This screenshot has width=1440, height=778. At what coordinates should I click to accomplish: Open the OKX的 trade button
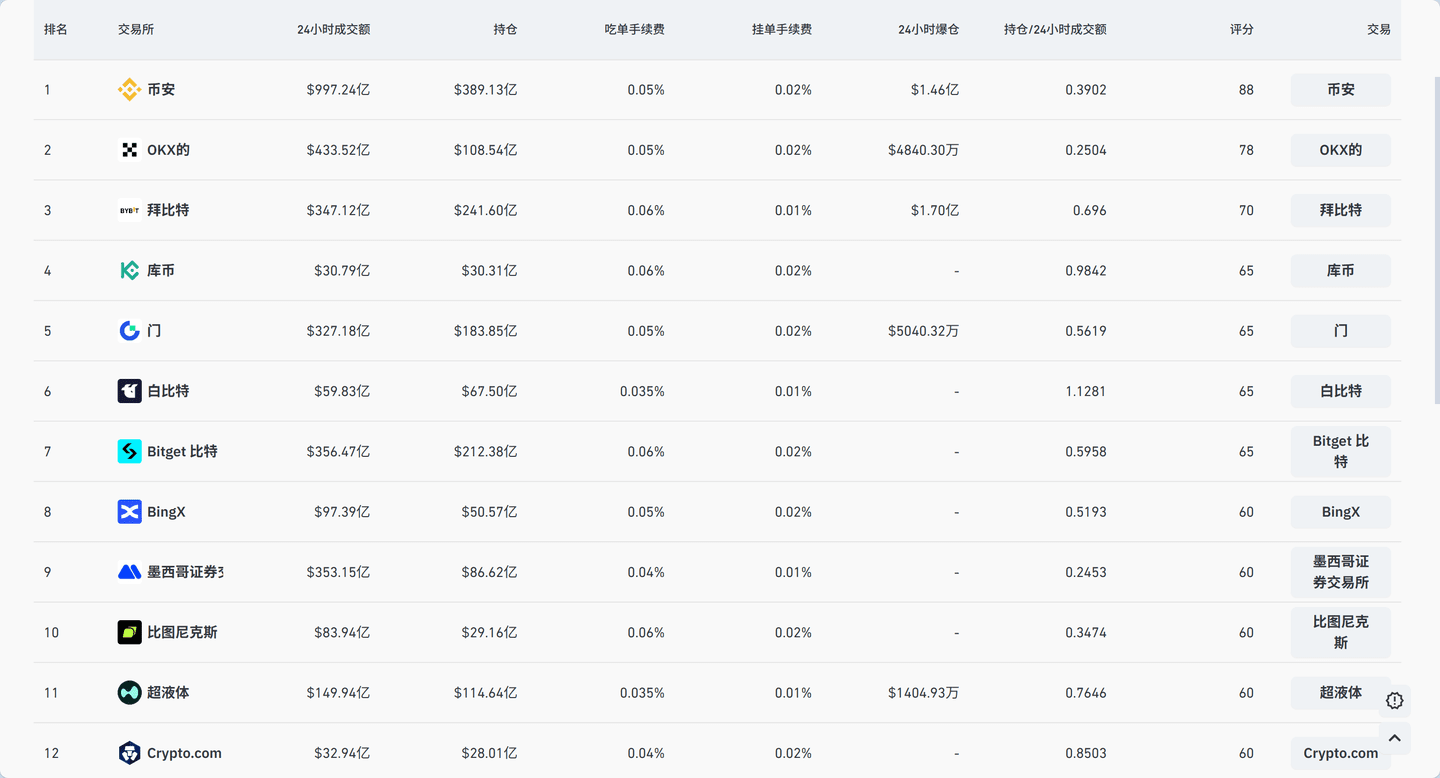[1340, 150]
